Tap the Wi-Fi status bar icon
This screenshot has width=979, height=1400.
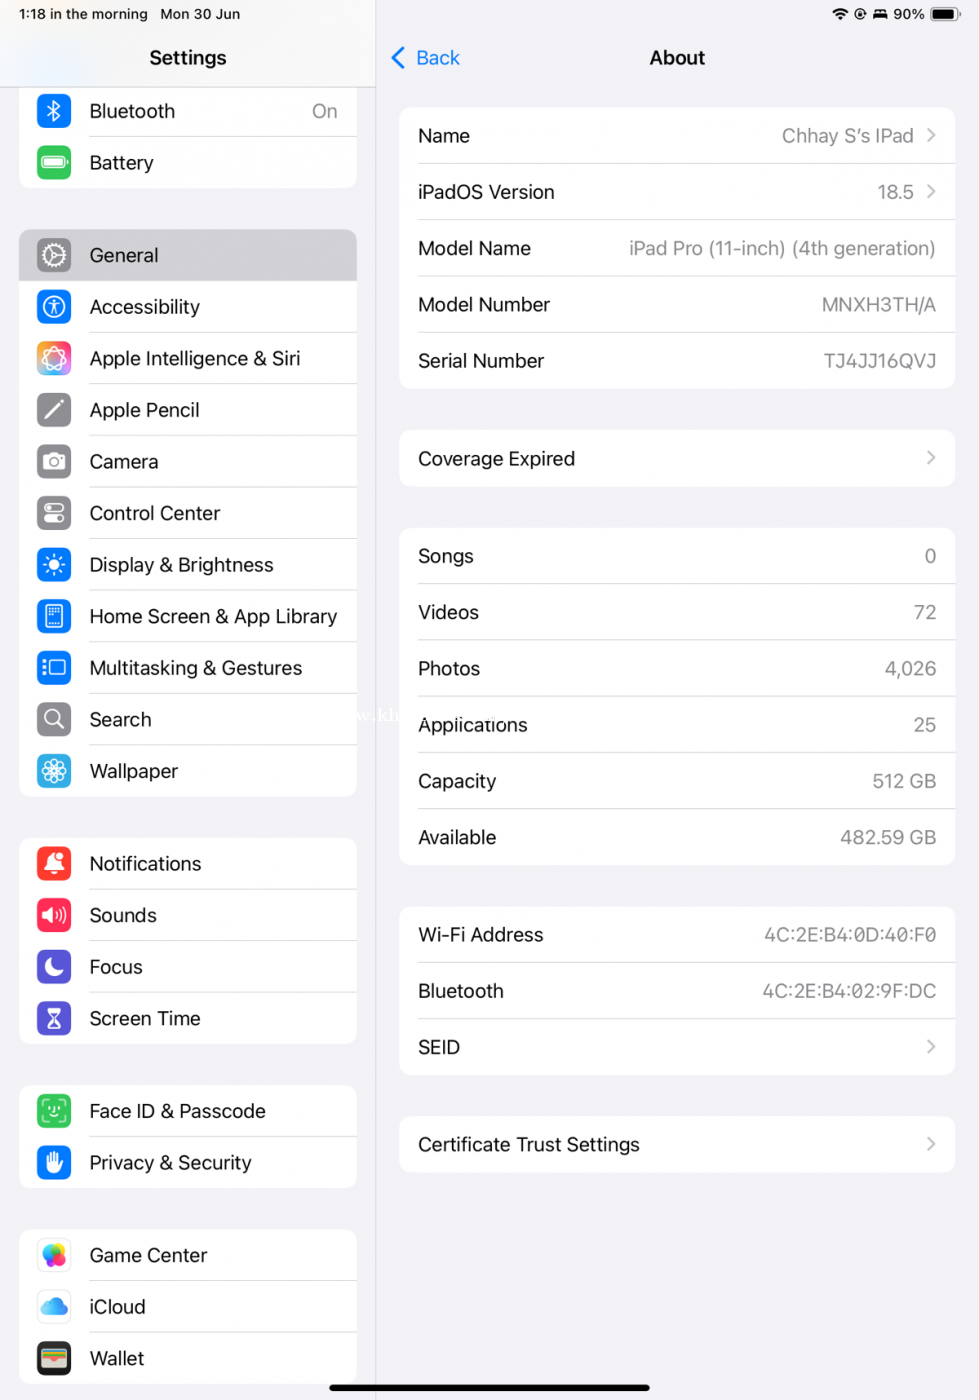tap(840, 14)
